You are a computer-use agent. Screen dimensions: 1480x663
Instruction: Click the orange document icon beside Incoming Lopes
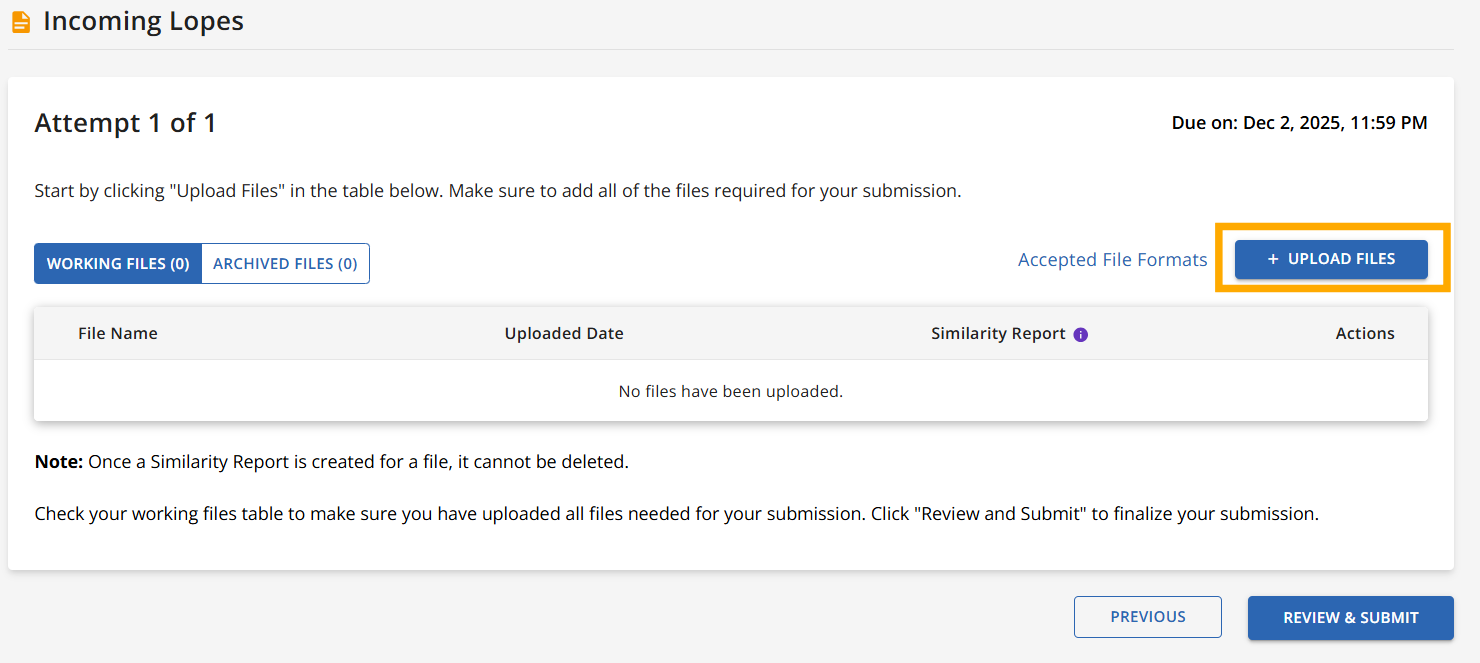[20, 21]
